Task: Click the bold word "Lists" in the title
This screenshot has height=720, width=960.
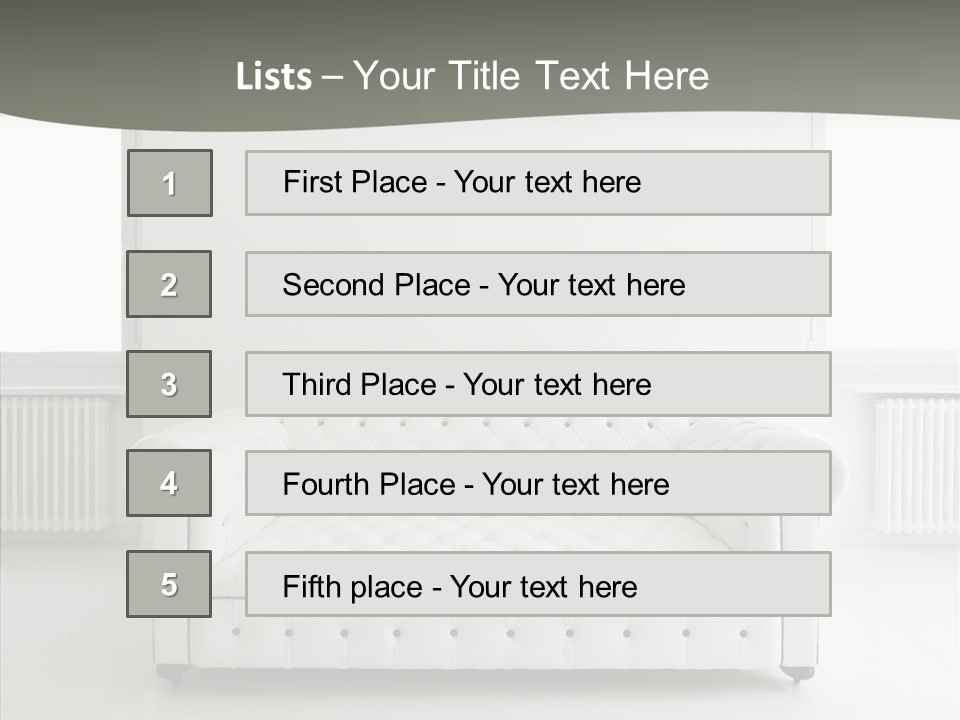Action: (x=273, y=76)
